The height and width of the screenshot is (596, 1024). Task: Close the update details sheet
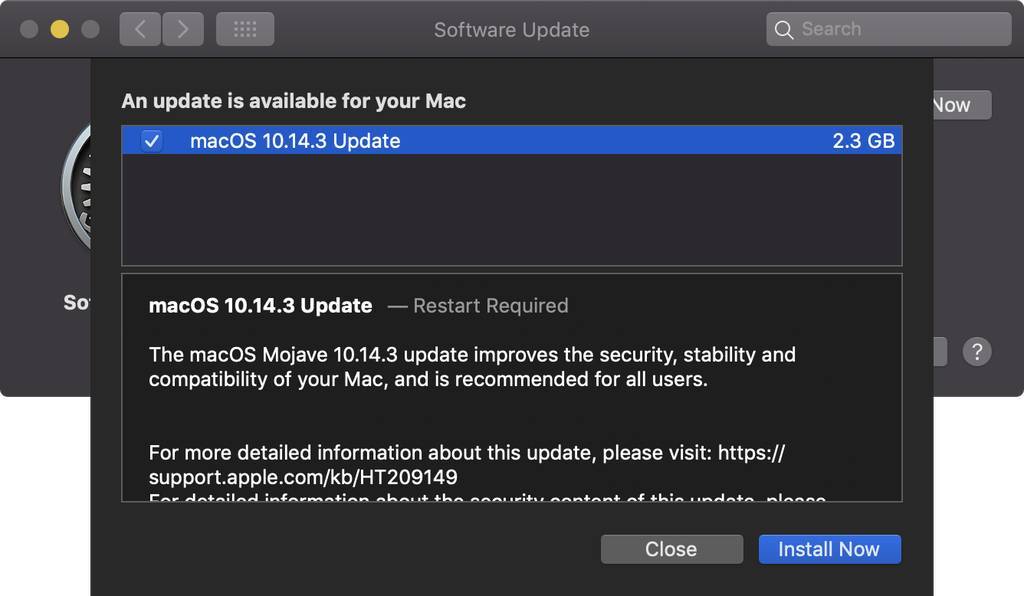671,549
